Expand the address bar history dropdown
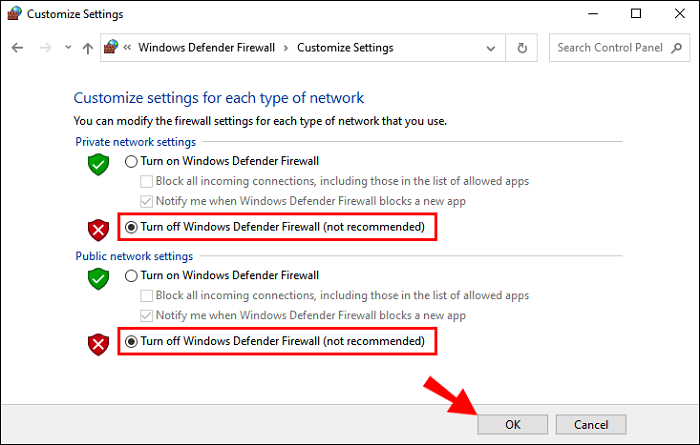 click(x=490, y=48)
